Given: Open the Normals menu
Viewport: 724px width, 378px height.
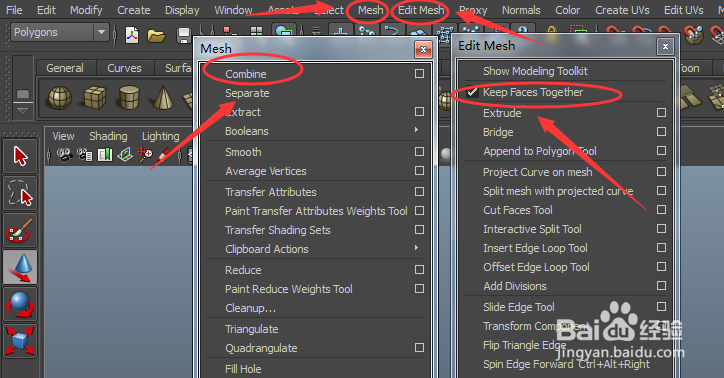Looking at the screenshot, I should [521, 10].
